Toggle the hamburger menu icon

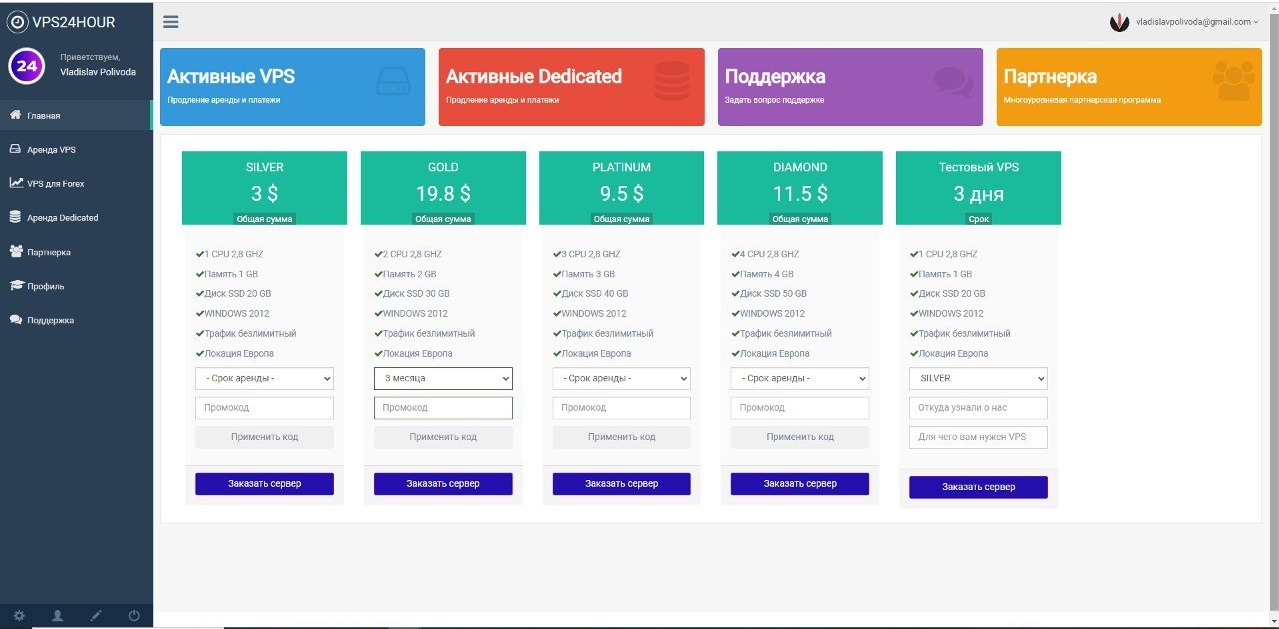pyautogui.click(x=170, y=21)
